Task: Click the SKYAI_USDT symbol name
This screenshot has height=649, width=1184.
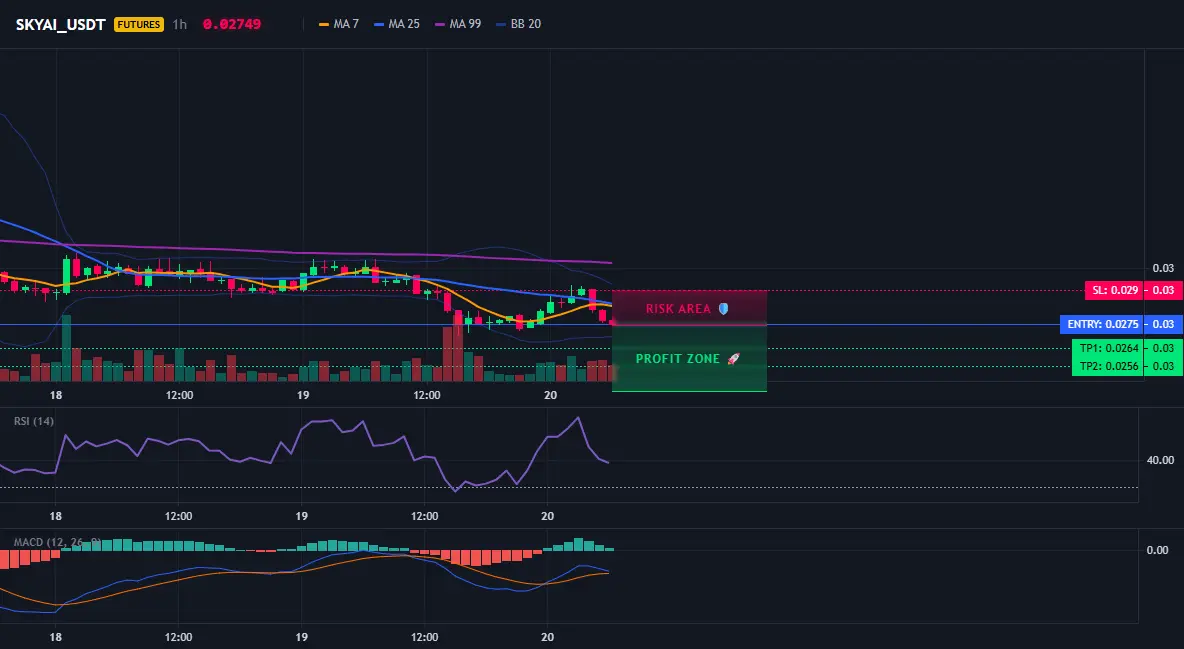Action: click(x=60, y=24)
